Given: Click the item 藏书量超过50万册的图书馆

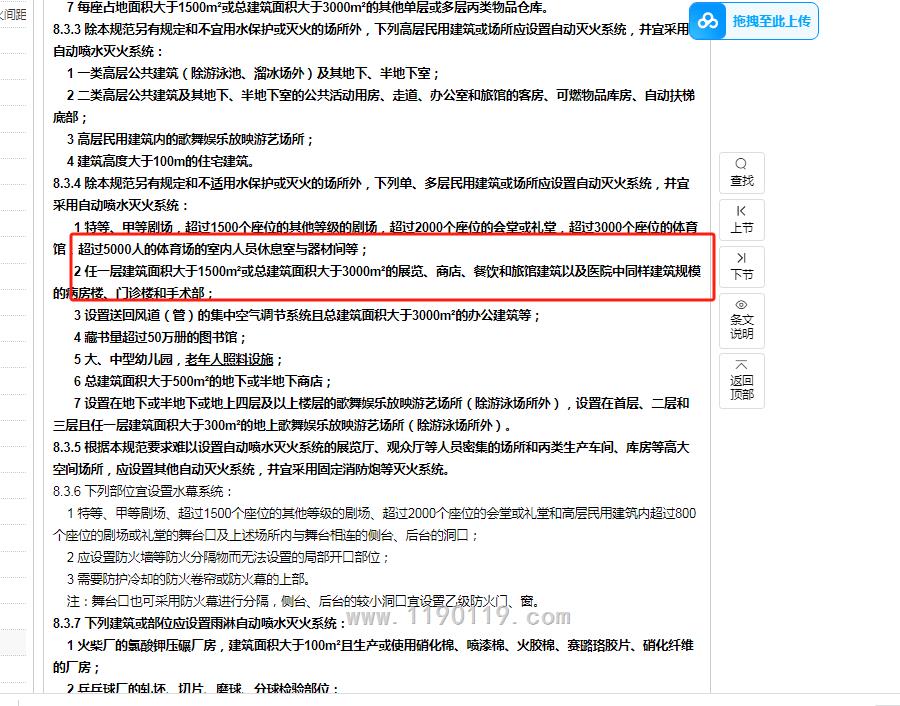Looking at the screenshot, I should [x=160, y=337].
